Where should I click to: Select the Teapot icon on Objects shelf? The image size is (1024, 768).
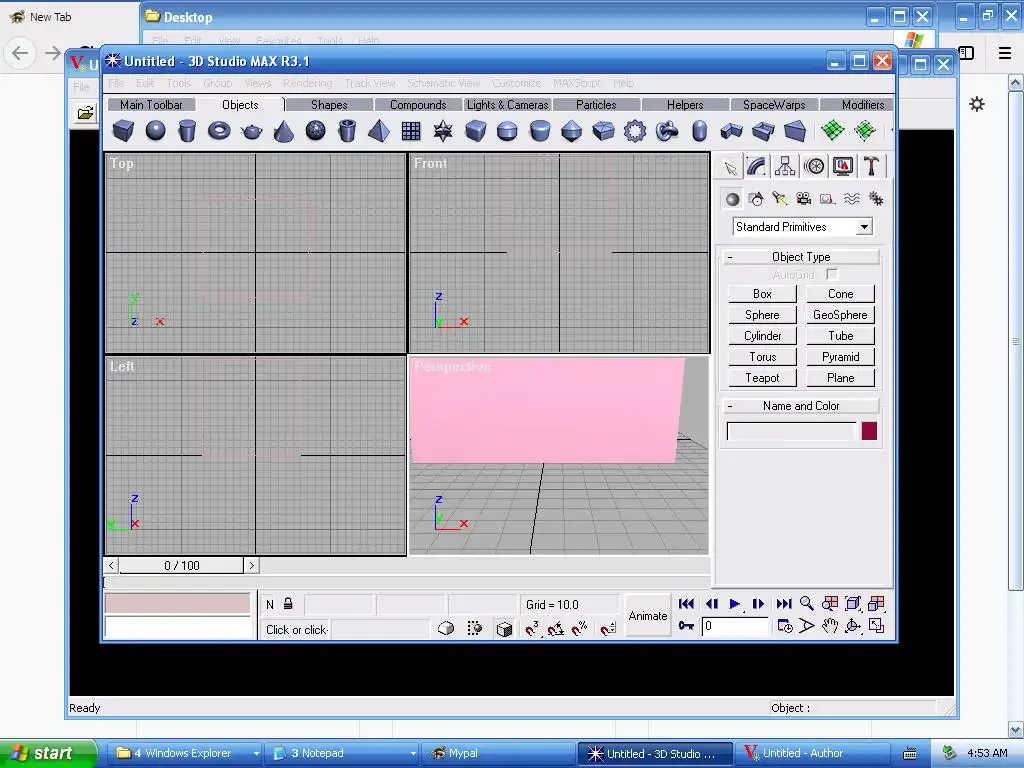pos(251,131)
